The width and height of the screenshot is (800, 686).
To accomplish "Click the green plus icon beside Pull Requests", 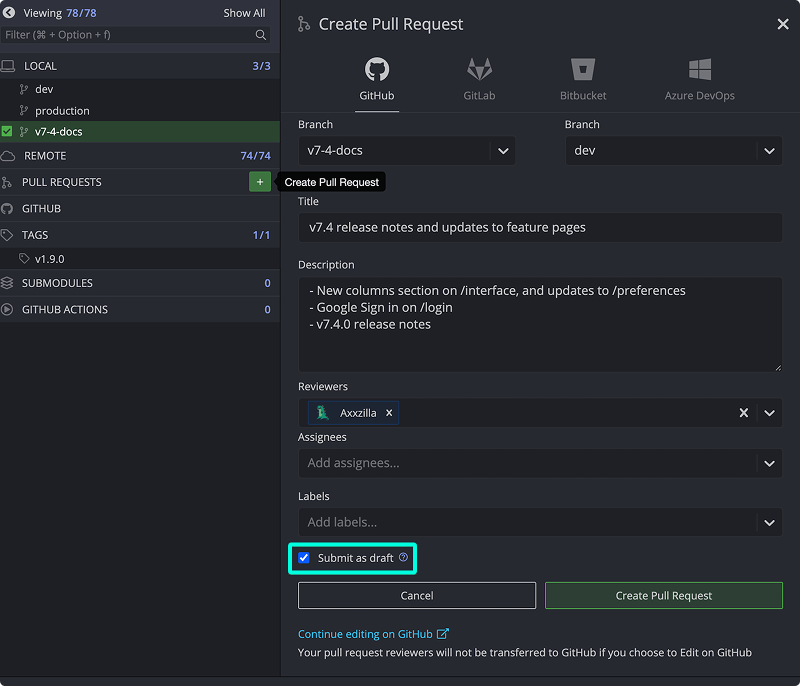I will coord(259,182).
